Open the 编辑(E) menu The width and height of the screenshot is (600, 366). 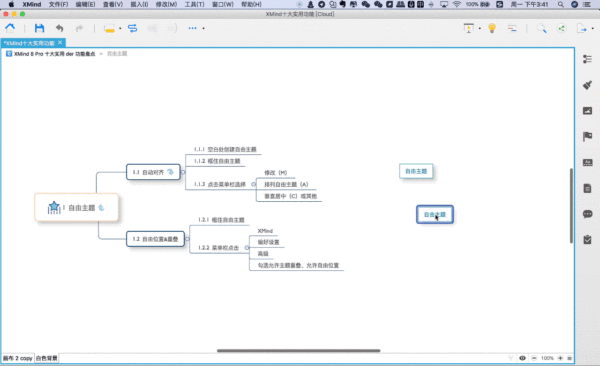[85, 5]
